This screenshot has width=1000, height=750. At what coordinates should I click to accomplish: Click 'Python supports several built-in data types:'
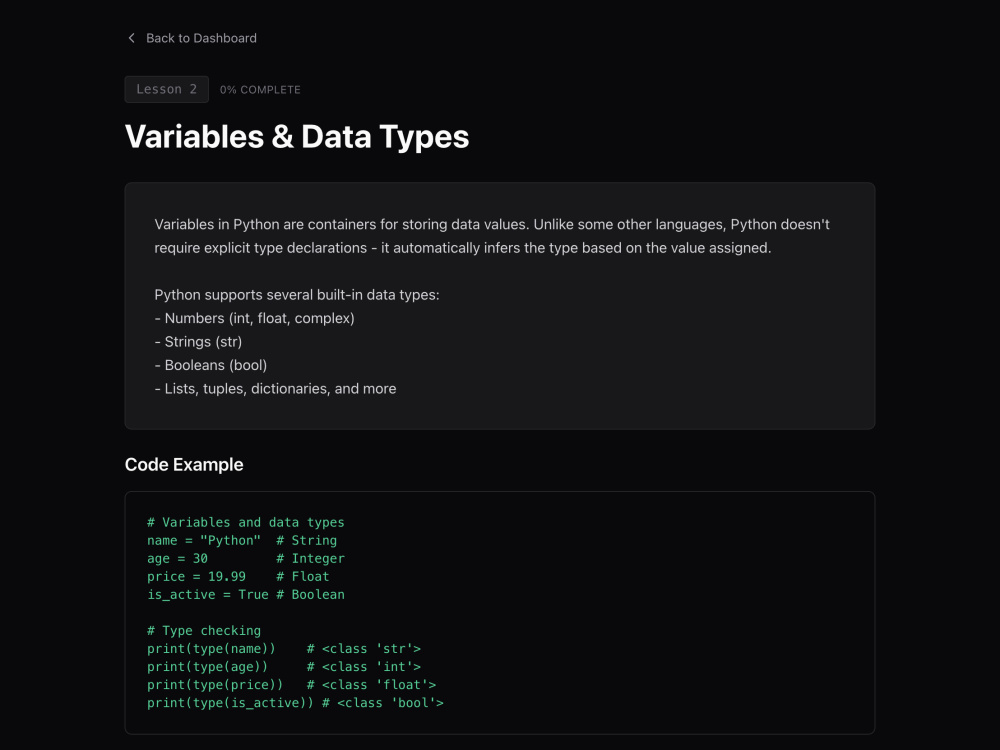[297, 295]
